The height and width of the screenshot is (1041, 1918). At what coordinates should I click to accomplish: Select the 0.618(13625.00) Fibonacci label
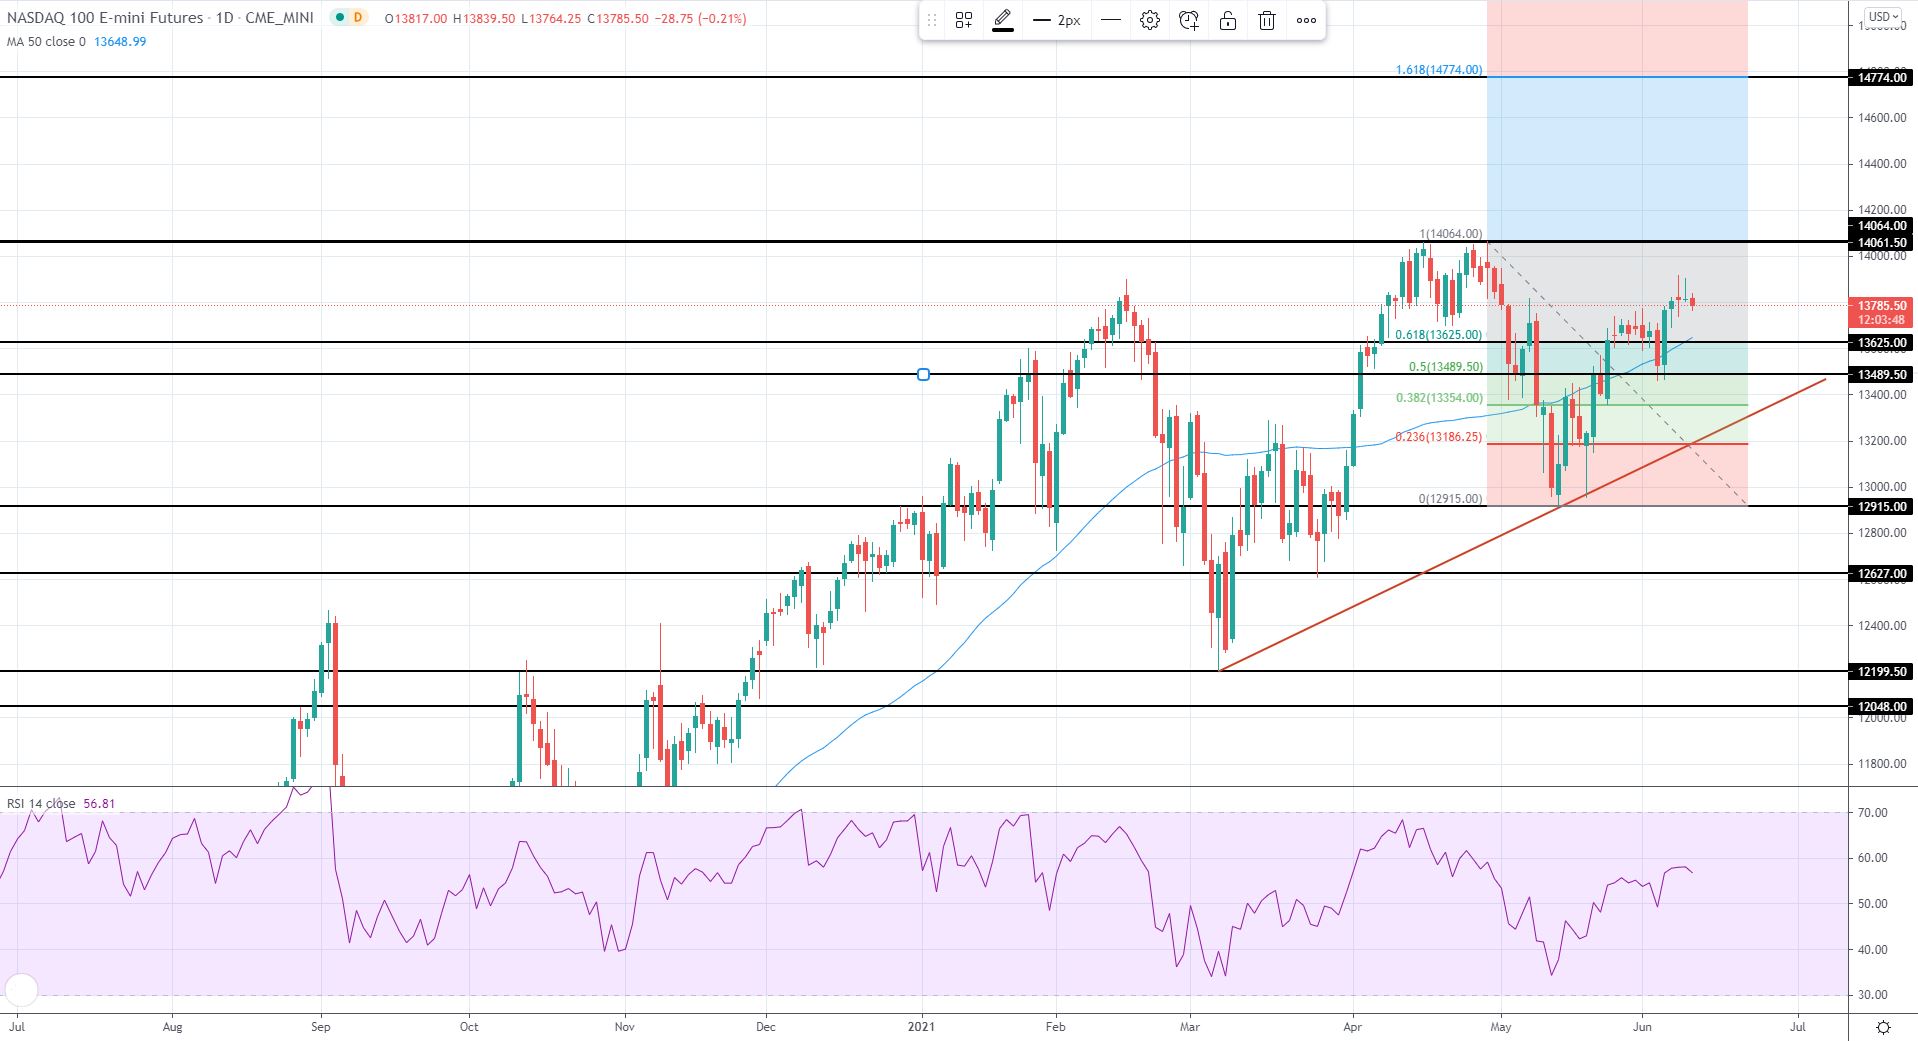pos(1439,335)
